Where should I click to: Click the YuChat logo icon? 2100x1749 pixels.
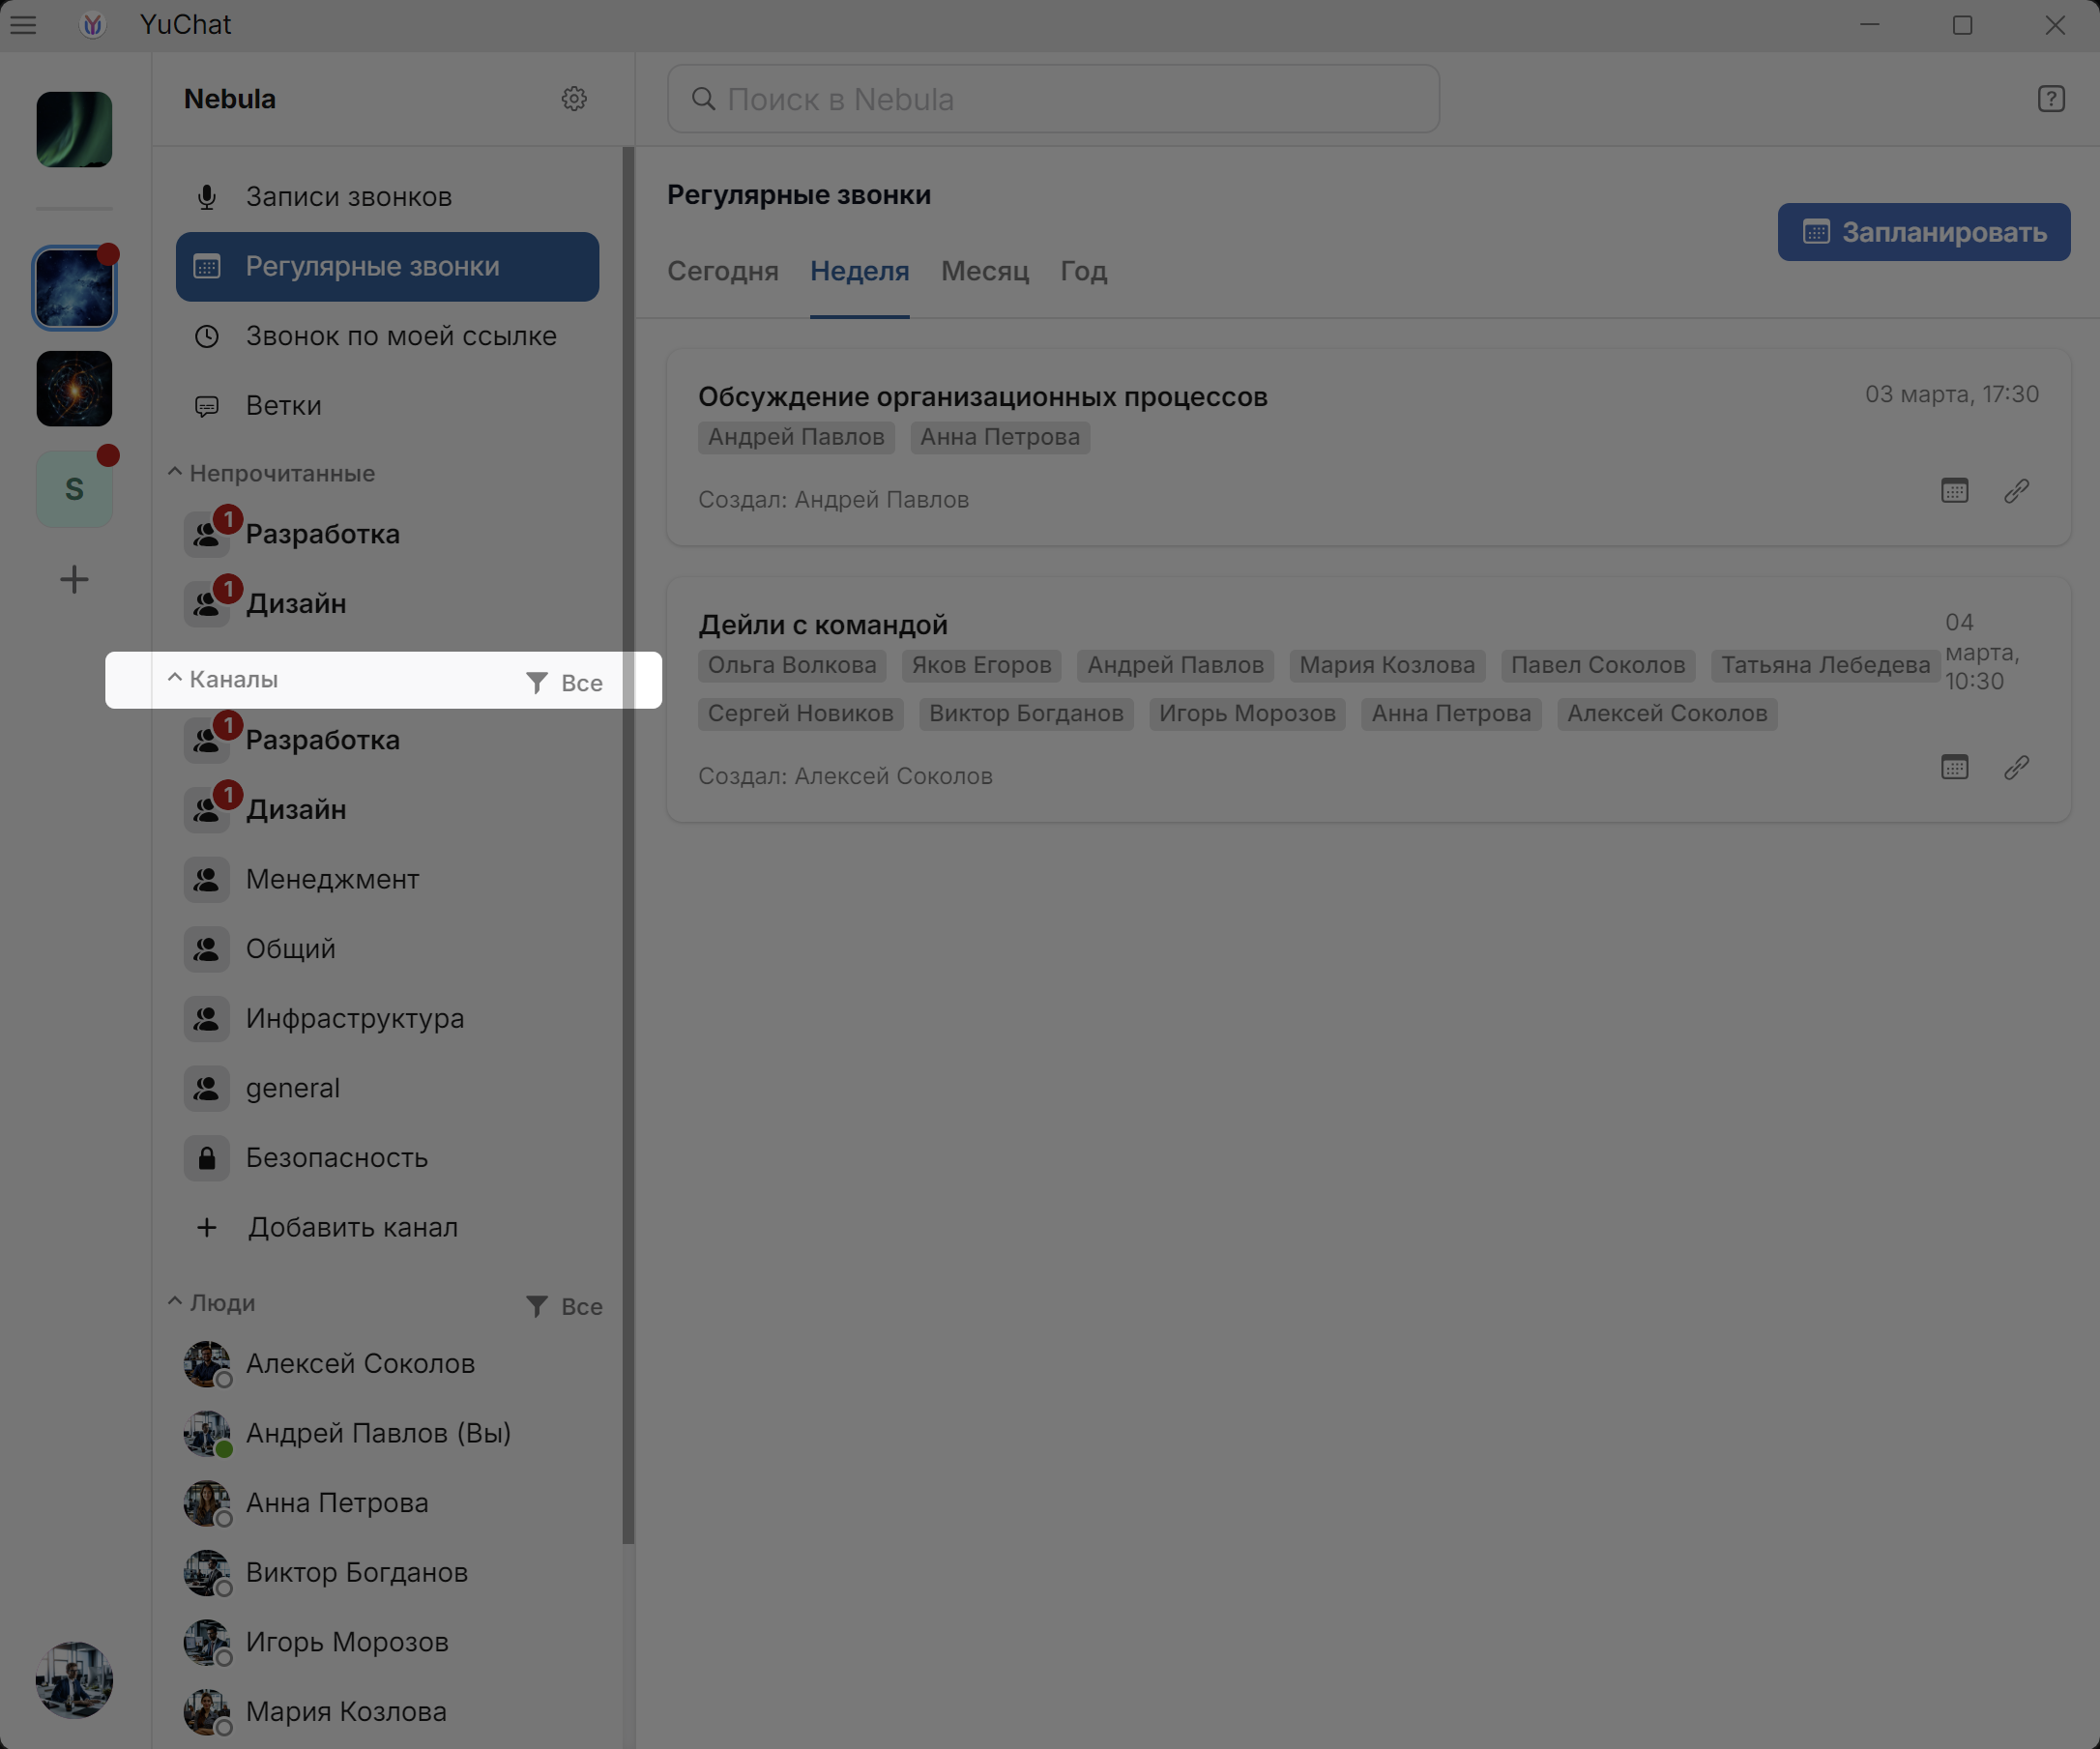tap(92, 25)
